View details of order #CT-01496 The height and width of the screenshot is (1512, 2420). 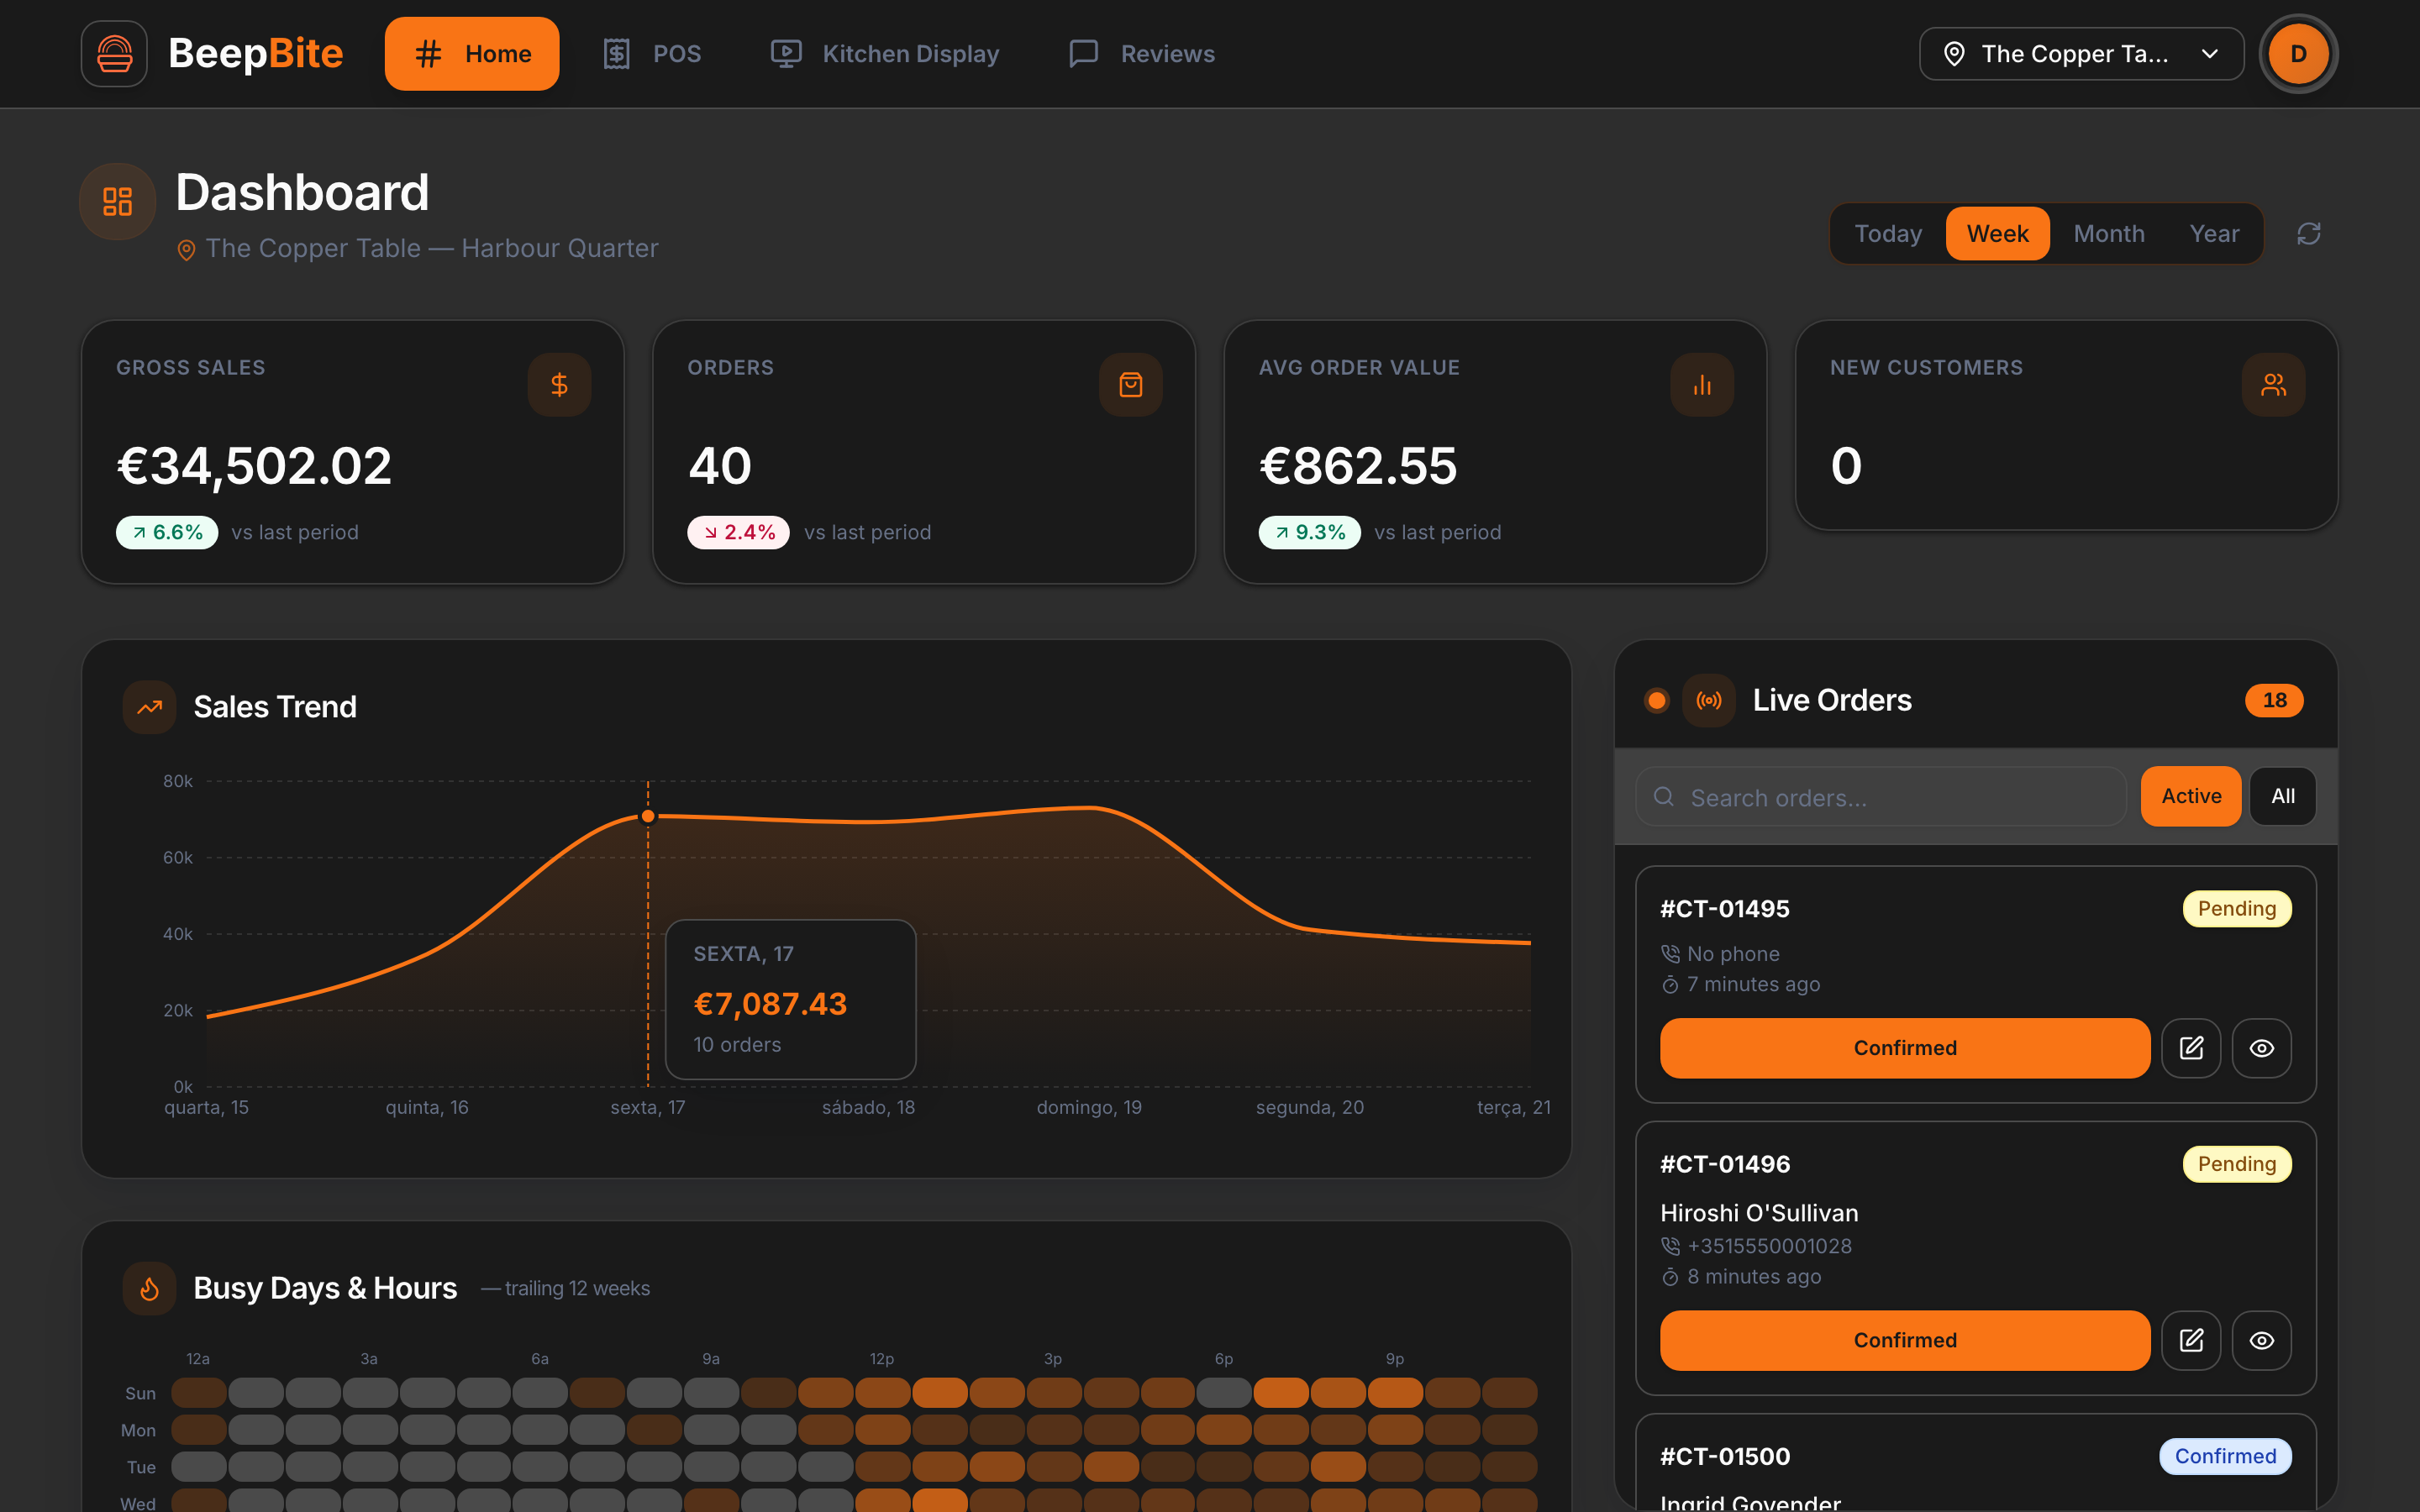(x=2262, y=1340)
